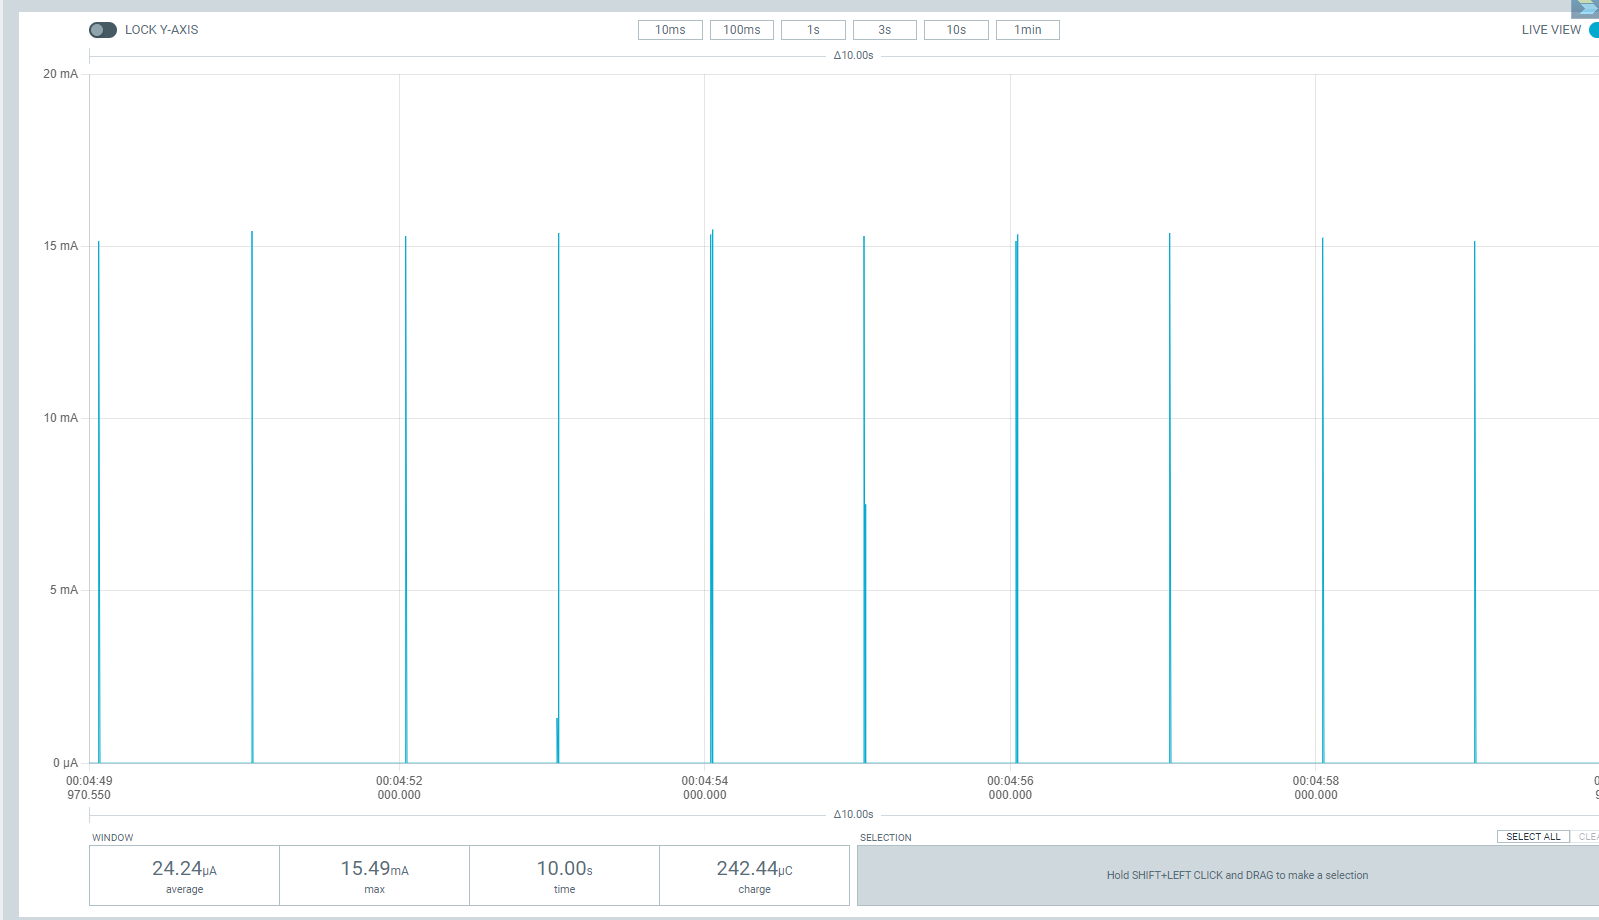This screenshot has width=1599, height=920.
Task: Set time window to 1s
Action: pos(813,30)
